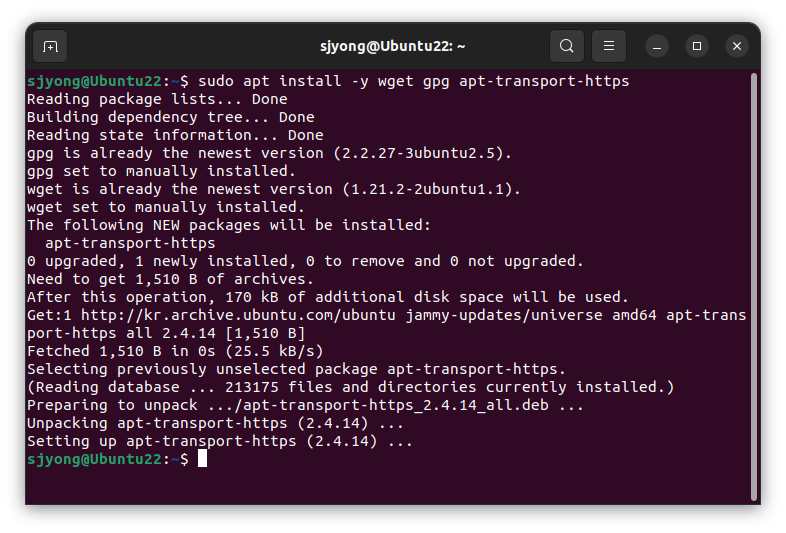Viewport: 786px width, 533px height.
Task: Click the 'Setting up apt-transport-https' line
Action: pos(220,441)
